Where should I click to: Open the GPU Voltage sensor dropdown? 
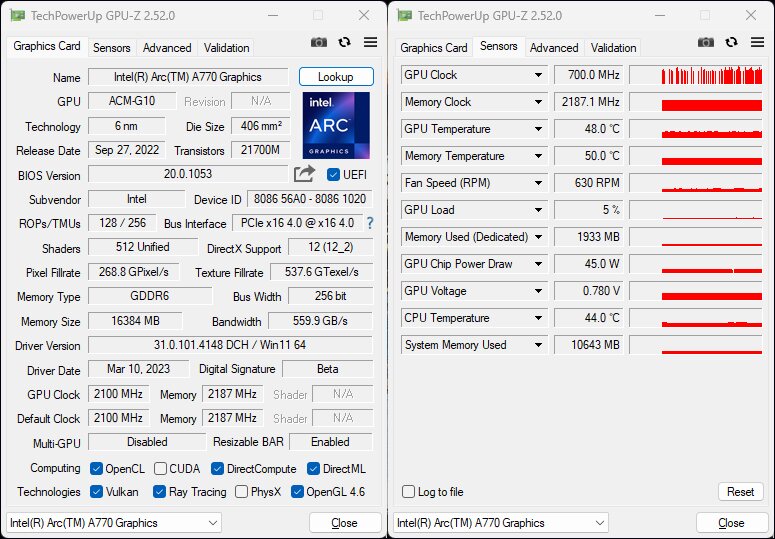pos(538,291)
